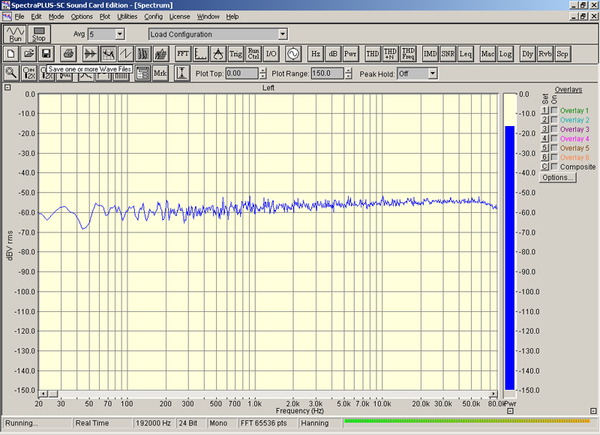Open a file using the folder icon
Image resolution: width=600 pixels, height=435 pixels.
pos(28,54)
